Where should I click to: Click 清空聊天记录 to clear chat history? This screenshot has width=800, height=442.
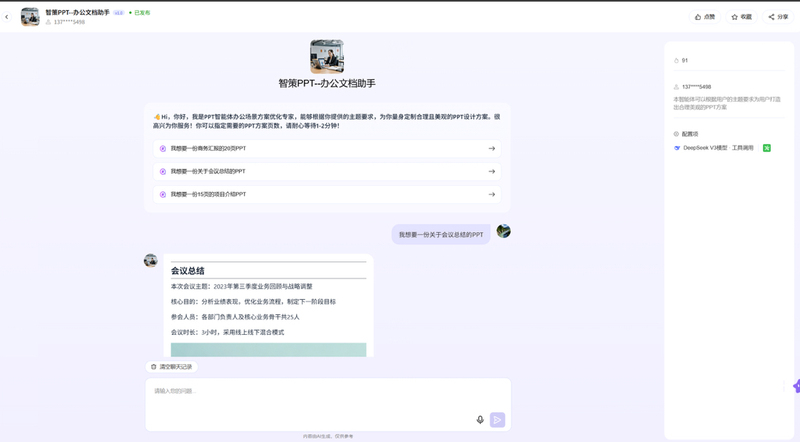coord(171,366)
